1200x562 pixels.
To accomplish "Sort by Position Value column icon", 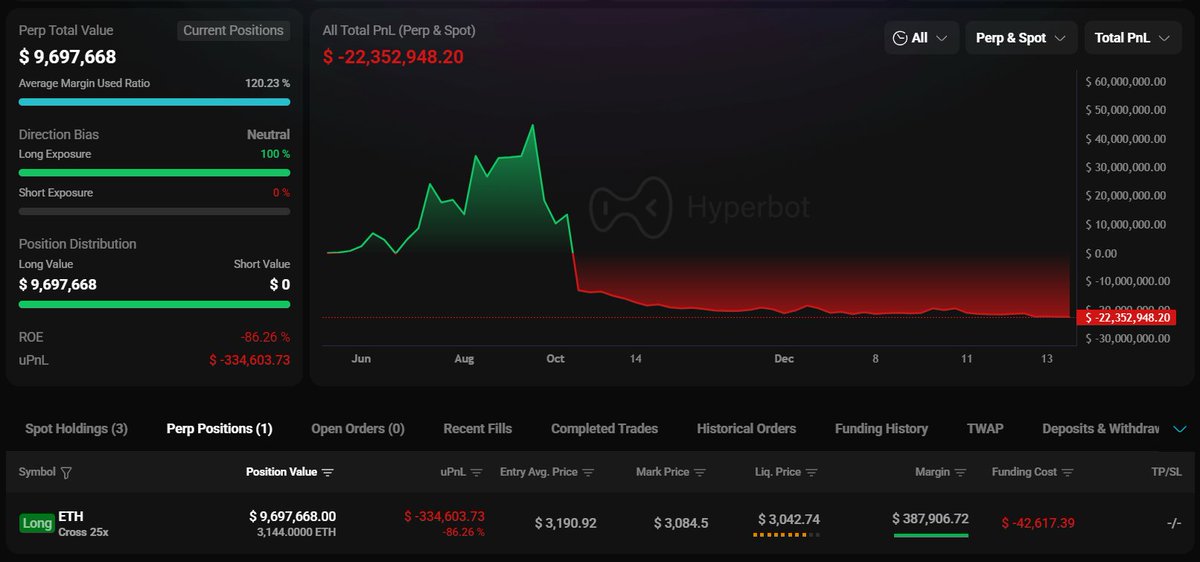I will [328, 472].
